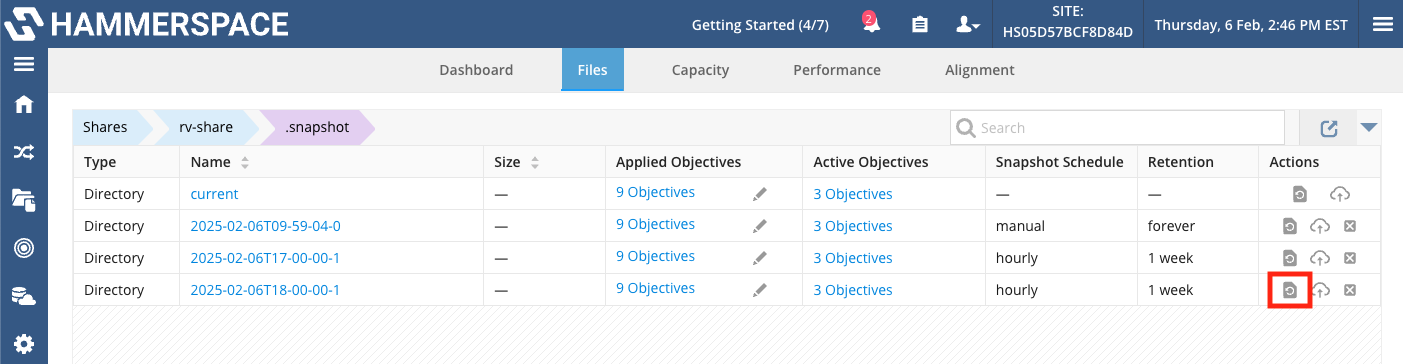Open 3 Objectives for manual snapshot
1403x364 pixels.
853,226
